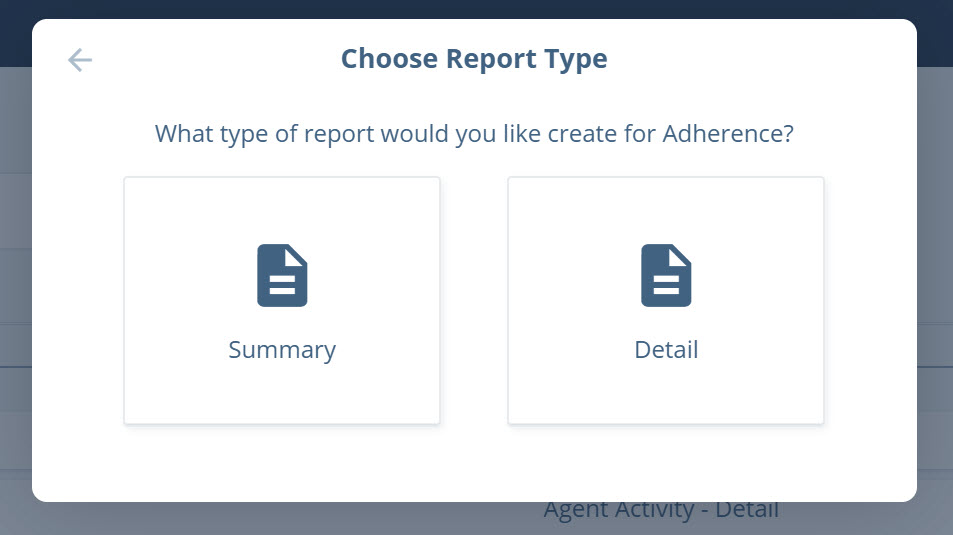Click the folded corner of Detail icon

pos(681,255)
